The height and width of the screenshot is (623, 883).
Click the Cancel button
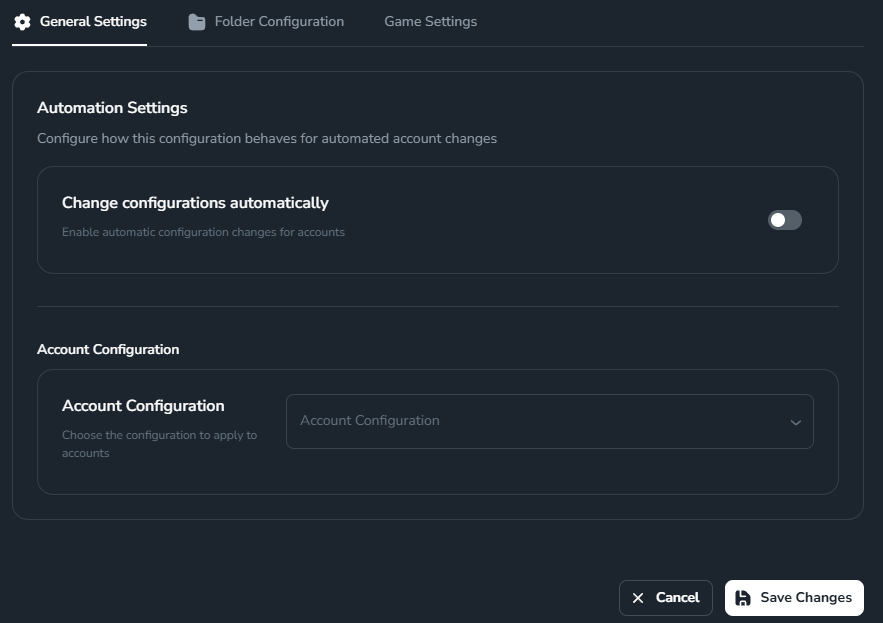(x=664, y=597)
